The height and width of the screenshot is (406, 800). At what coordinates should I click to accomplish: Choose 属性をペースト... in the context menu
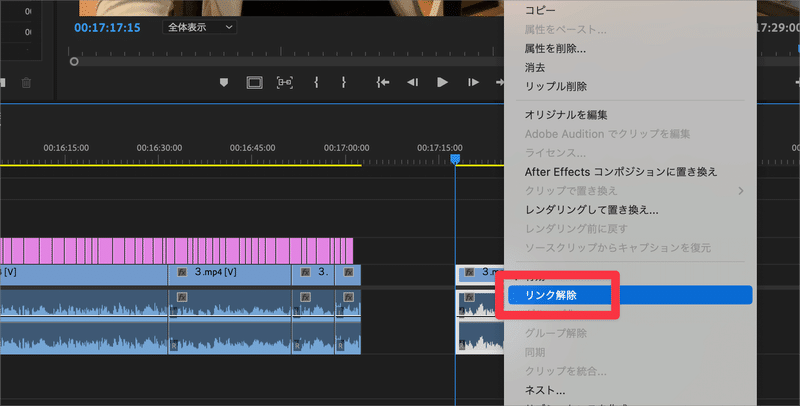tap(565, 30)
